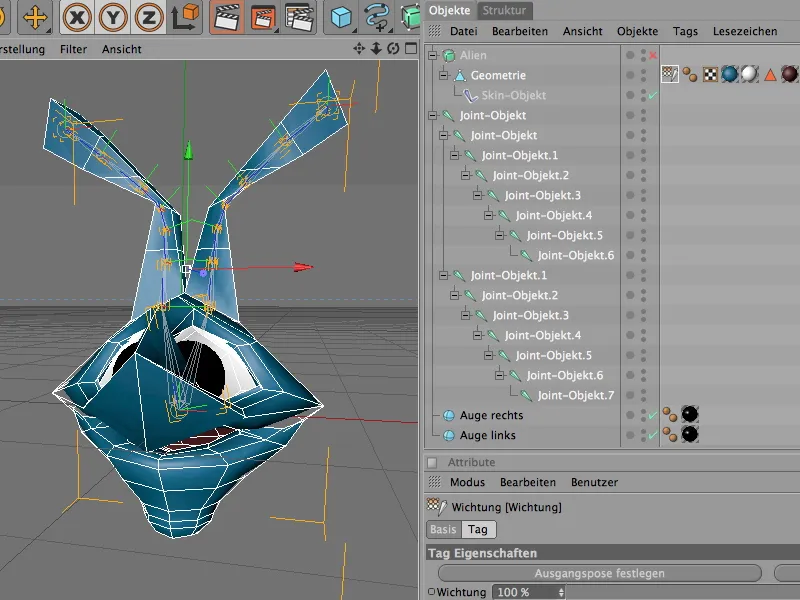Viewport: 800px width, 600px height.
Task: Click the Ausgangspose festlegen button
Action: [x=599, y=573]
